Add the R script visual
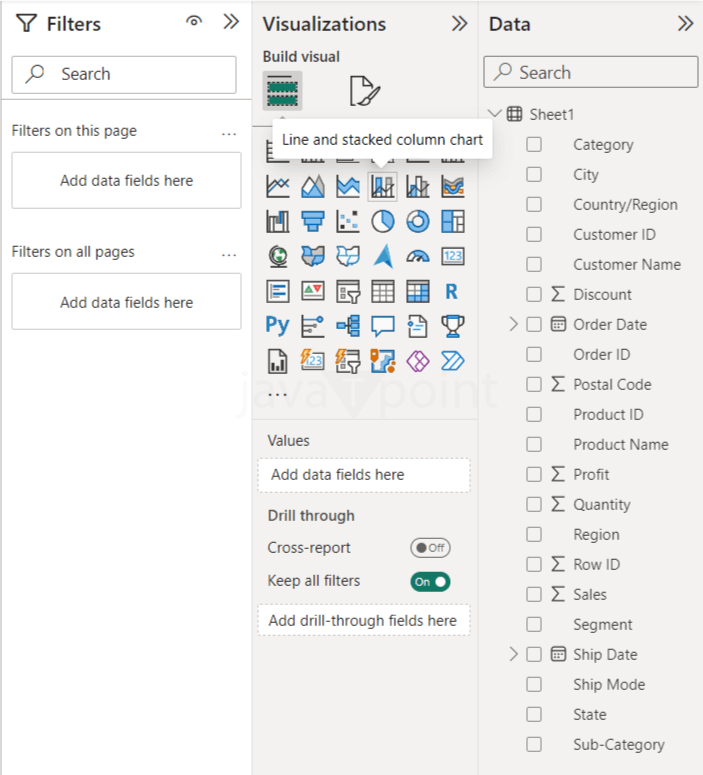 click(453, 292)
